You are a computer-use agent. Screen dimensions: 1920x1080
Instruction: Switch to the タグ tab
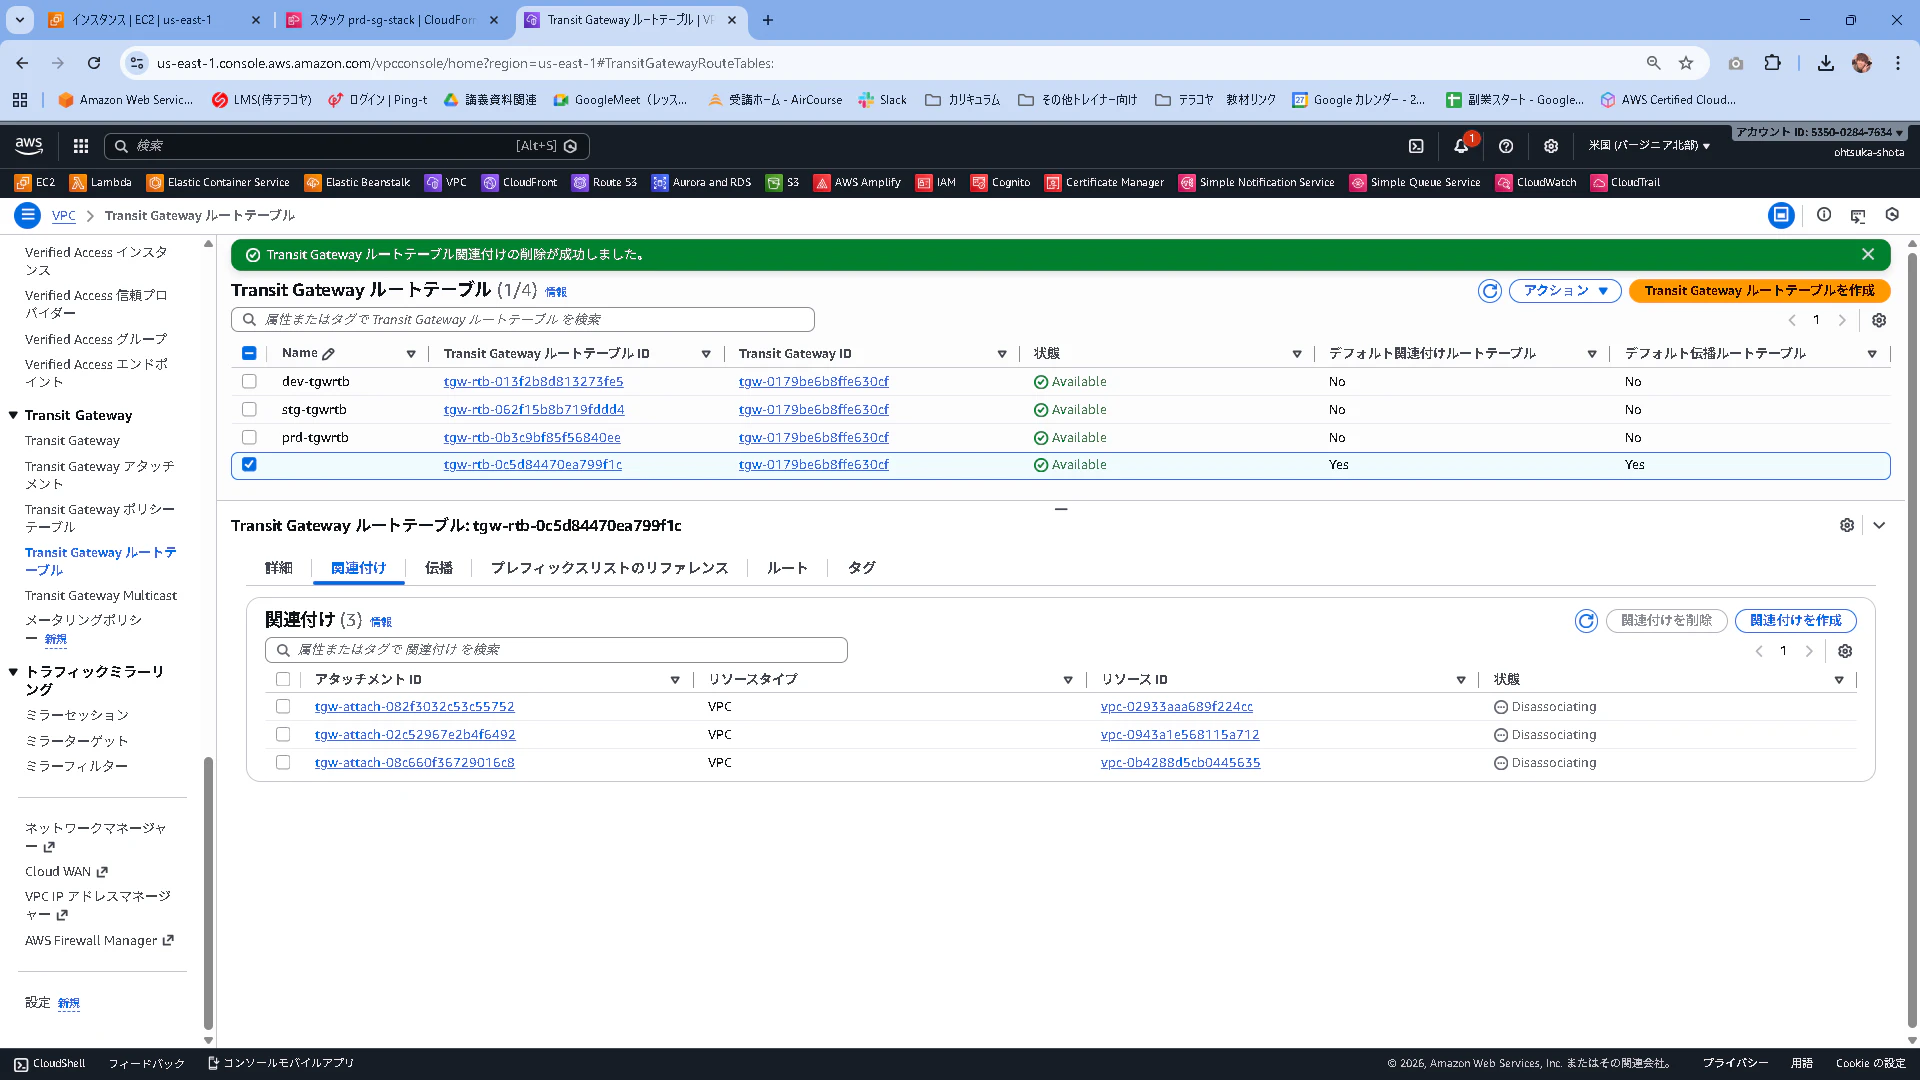point(862,568)
